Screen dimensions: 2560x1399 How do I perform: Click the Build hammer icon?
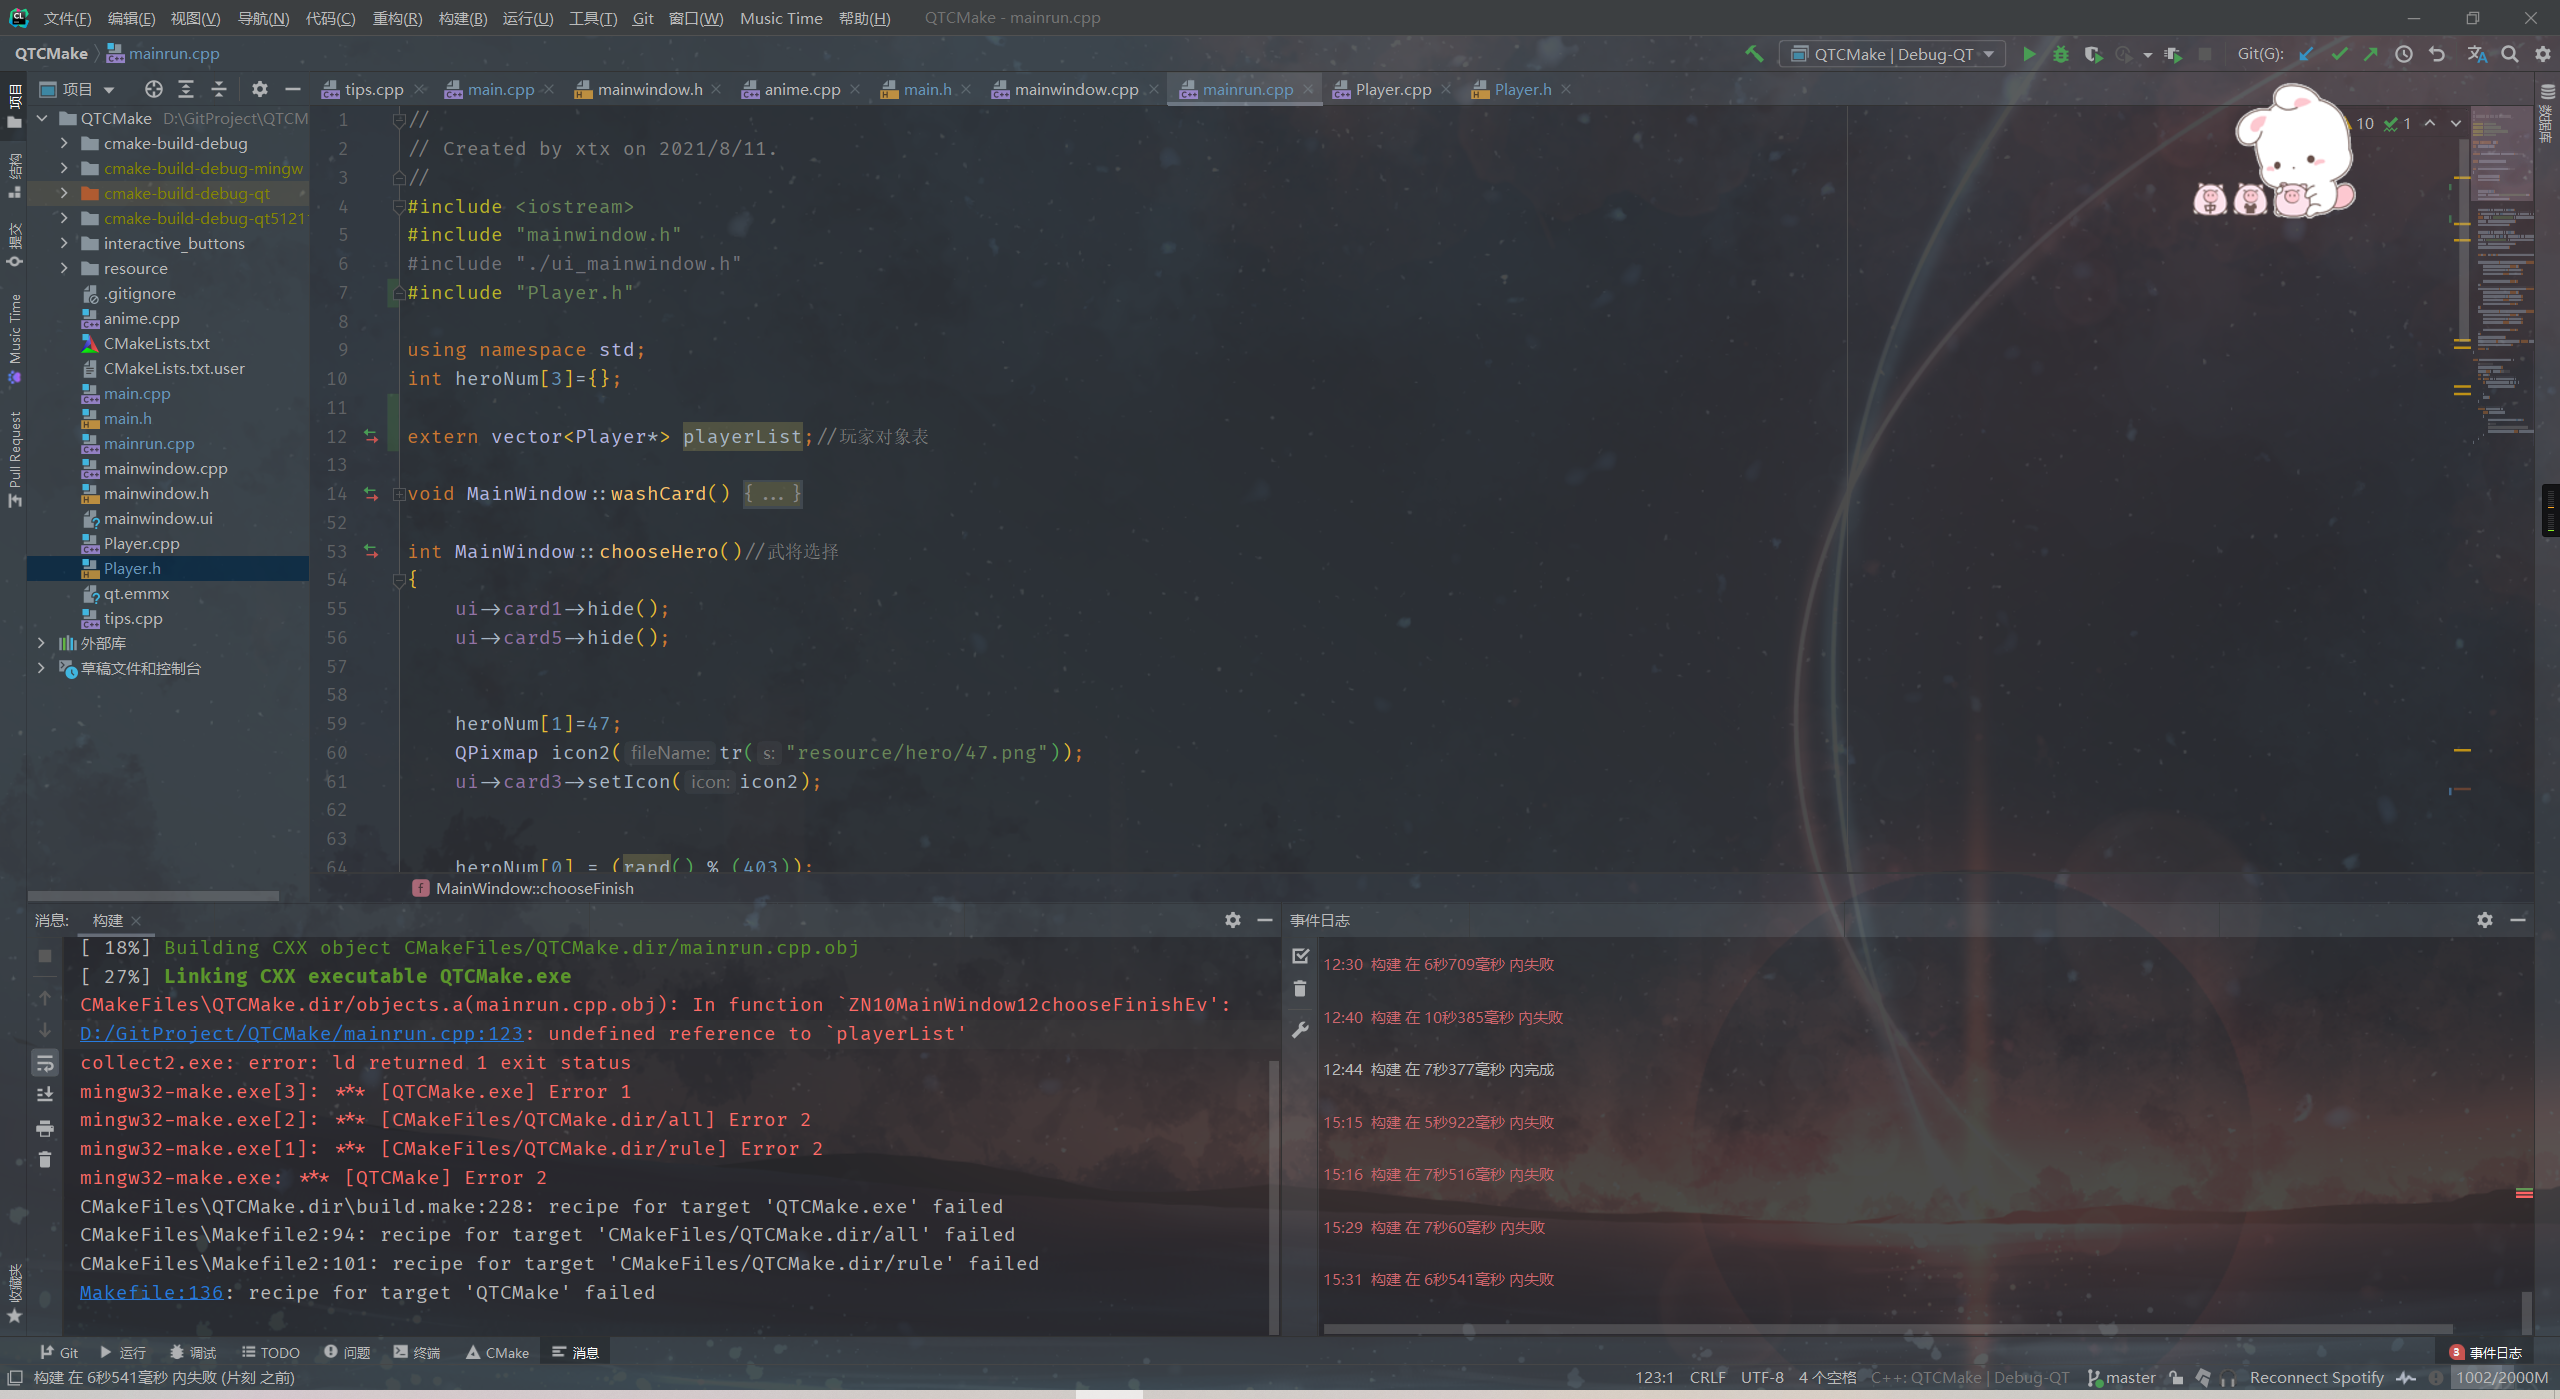(1754, 54)
